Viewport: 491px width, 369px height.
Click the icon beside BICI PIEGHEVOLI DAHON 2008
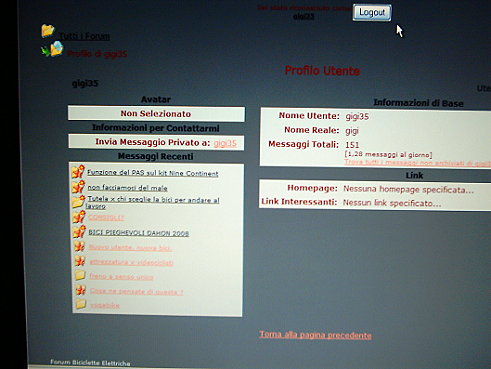point(79,231)
